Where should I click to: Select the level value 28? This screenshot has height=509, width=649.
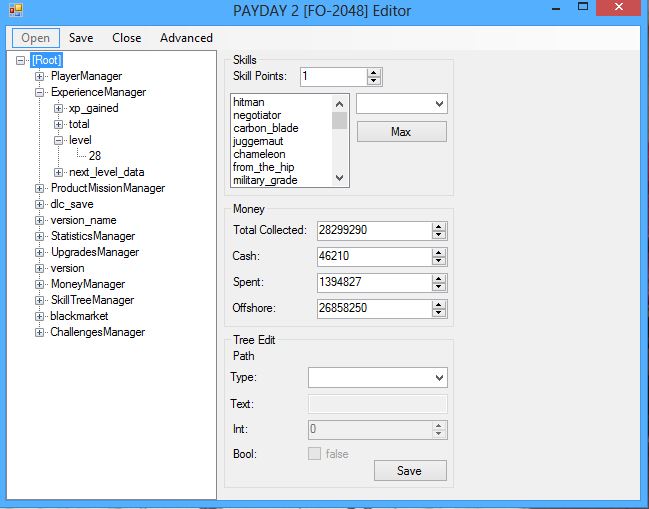[x=94, y=156]
